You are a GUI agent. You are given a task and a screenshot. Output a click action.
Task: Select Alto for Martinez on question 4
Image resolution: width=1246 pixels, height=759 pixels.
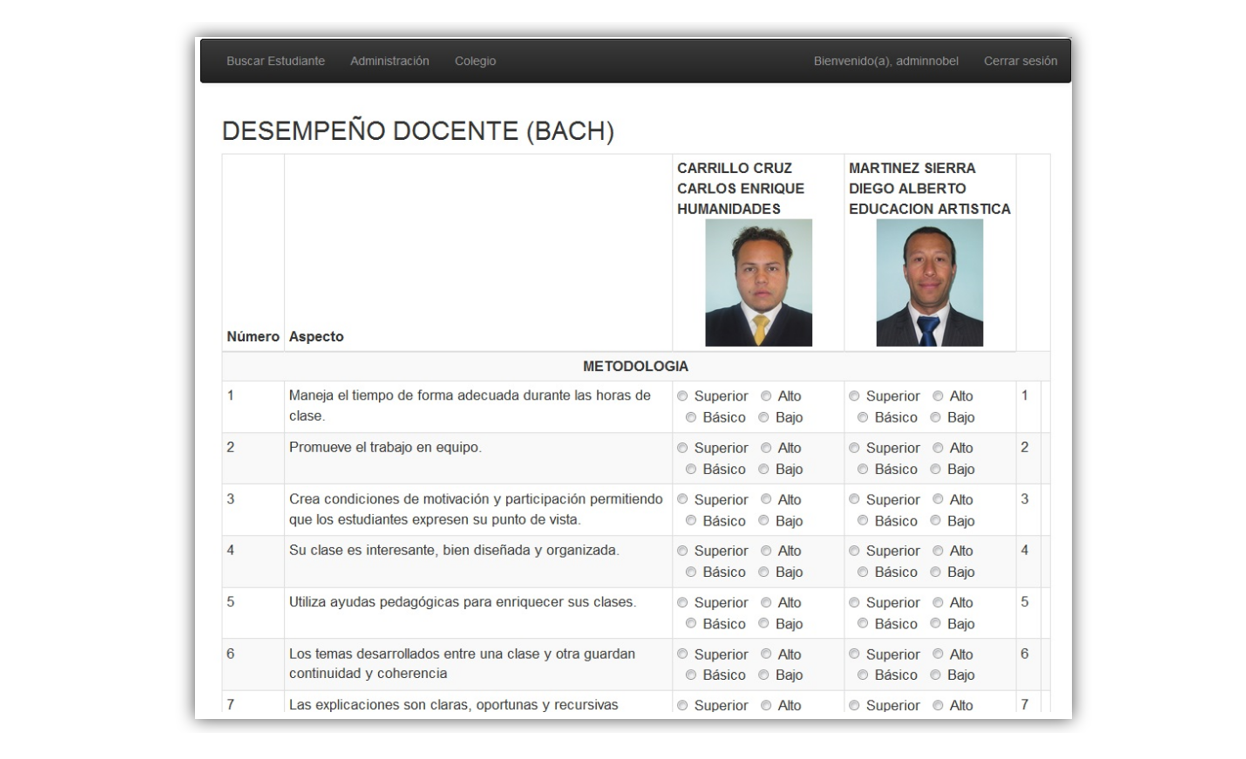pyautogui.click(x=938, y=552)
